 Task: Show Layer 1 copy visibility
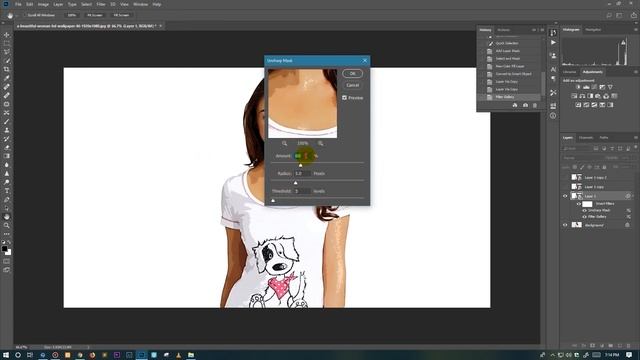pyautogui.click(x=565, y=187)
